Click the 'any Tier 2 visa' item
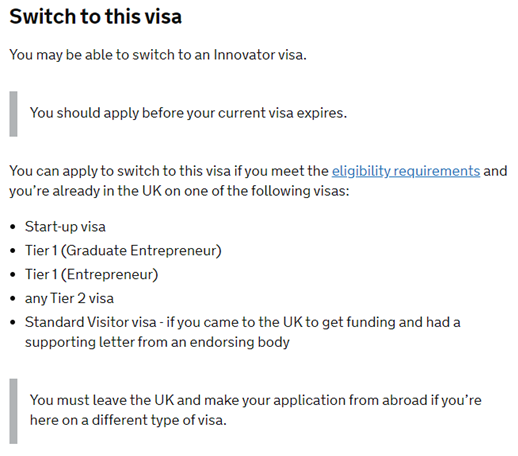 [69, 299]
